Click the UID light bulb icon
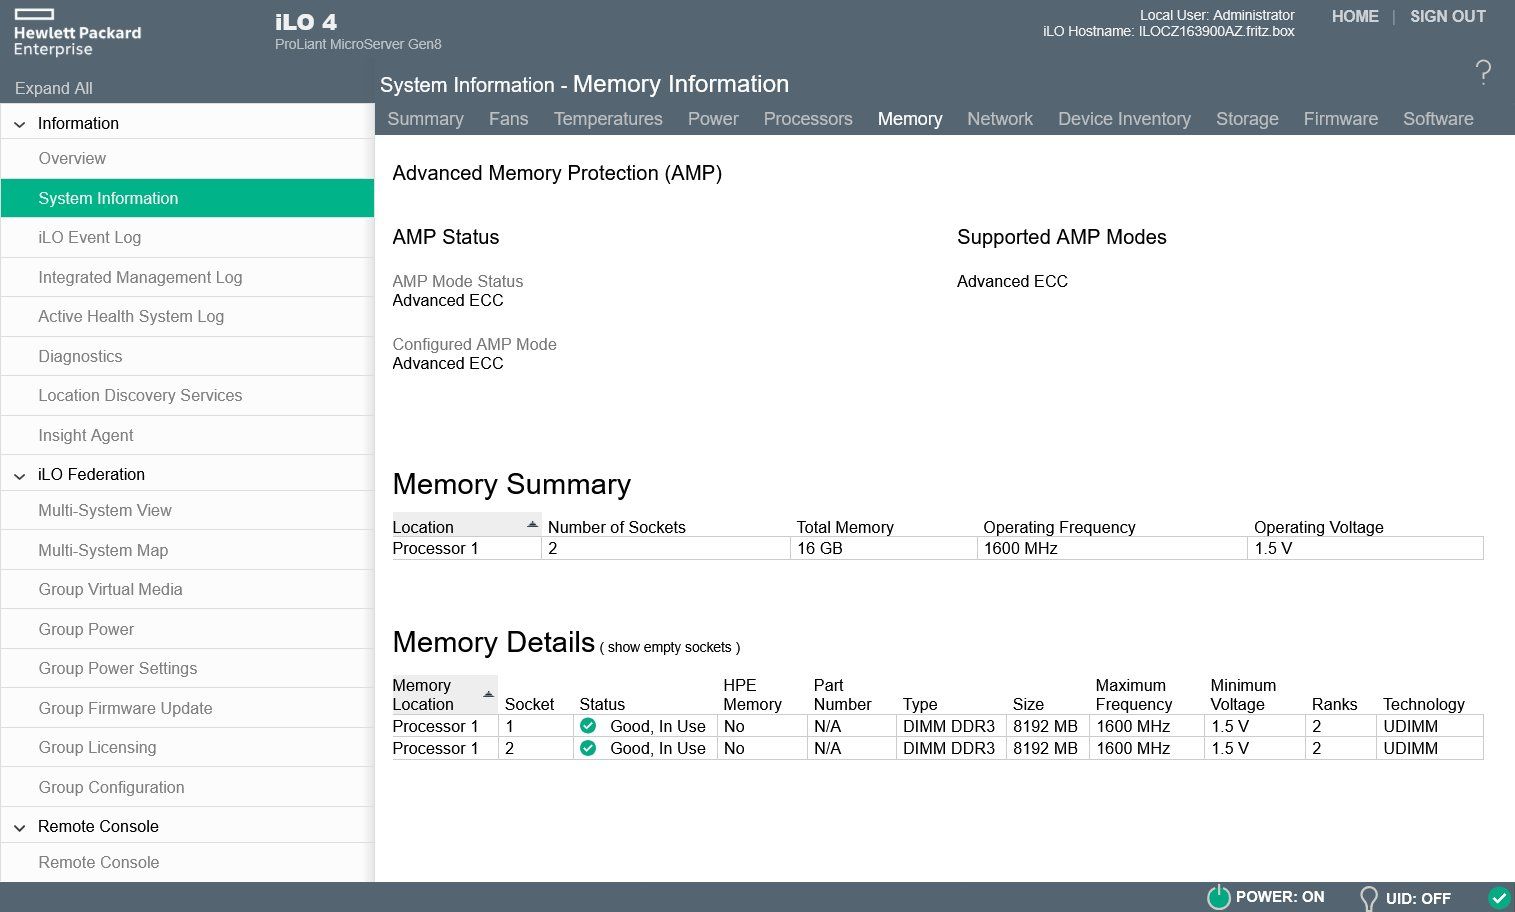The image size is (1515, 912). pos(1368,898)
